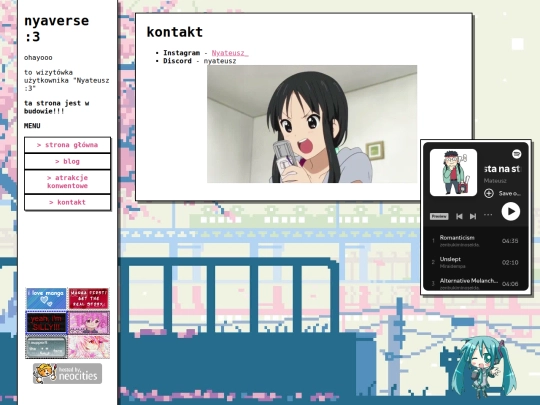Click the 'kontakt' page heading

point(175,32)
